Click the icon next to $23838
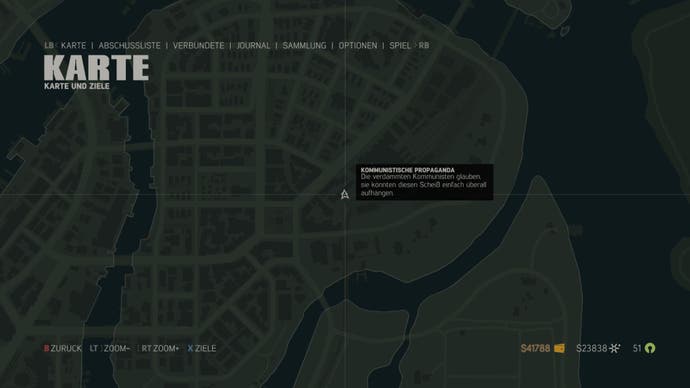 [x=615, y=348]
